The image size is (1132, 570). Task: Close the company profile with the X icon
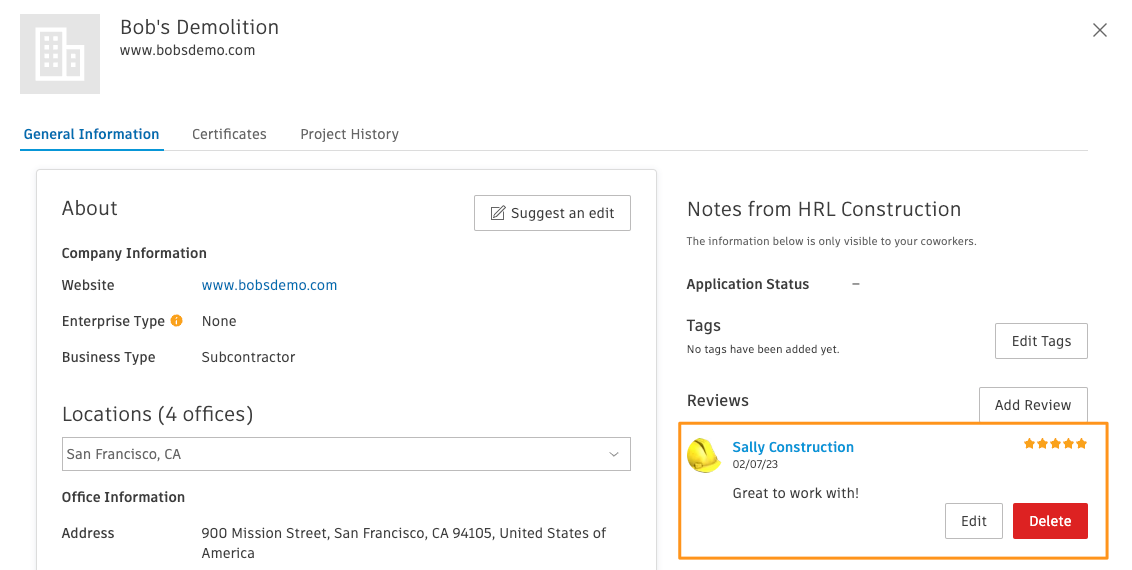tap(1100, 30)
